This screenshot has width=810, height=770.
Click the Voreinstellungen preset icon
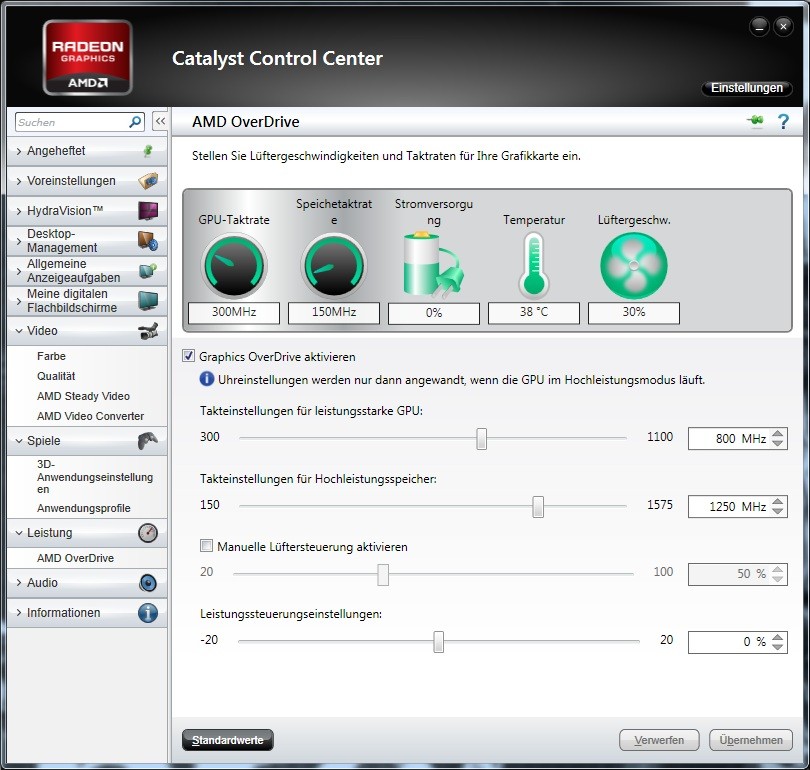point(148,181)
